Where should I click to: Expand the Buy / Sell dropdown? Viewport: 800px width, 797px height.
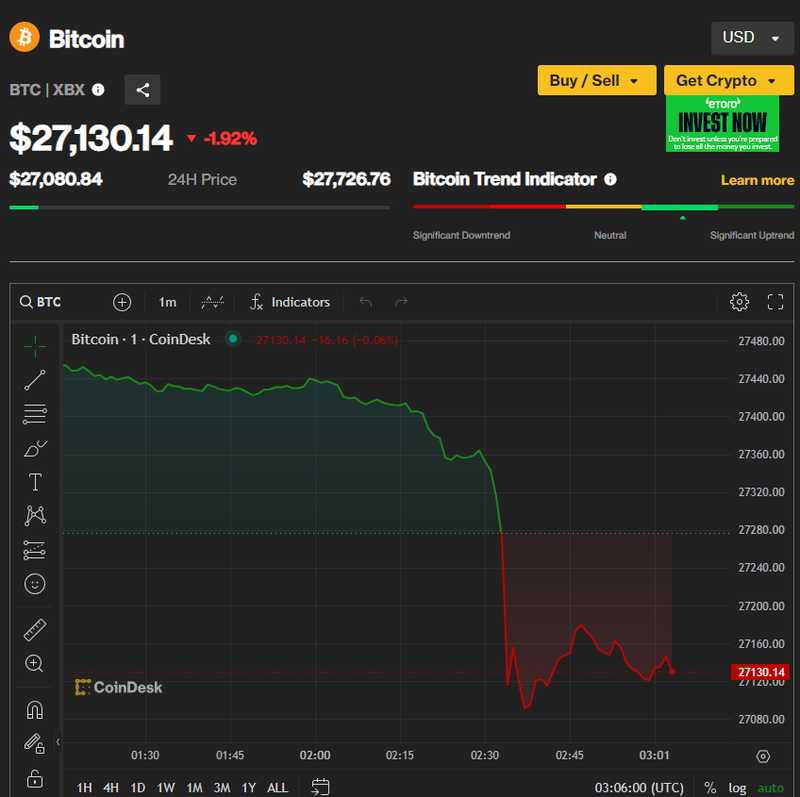596,81
